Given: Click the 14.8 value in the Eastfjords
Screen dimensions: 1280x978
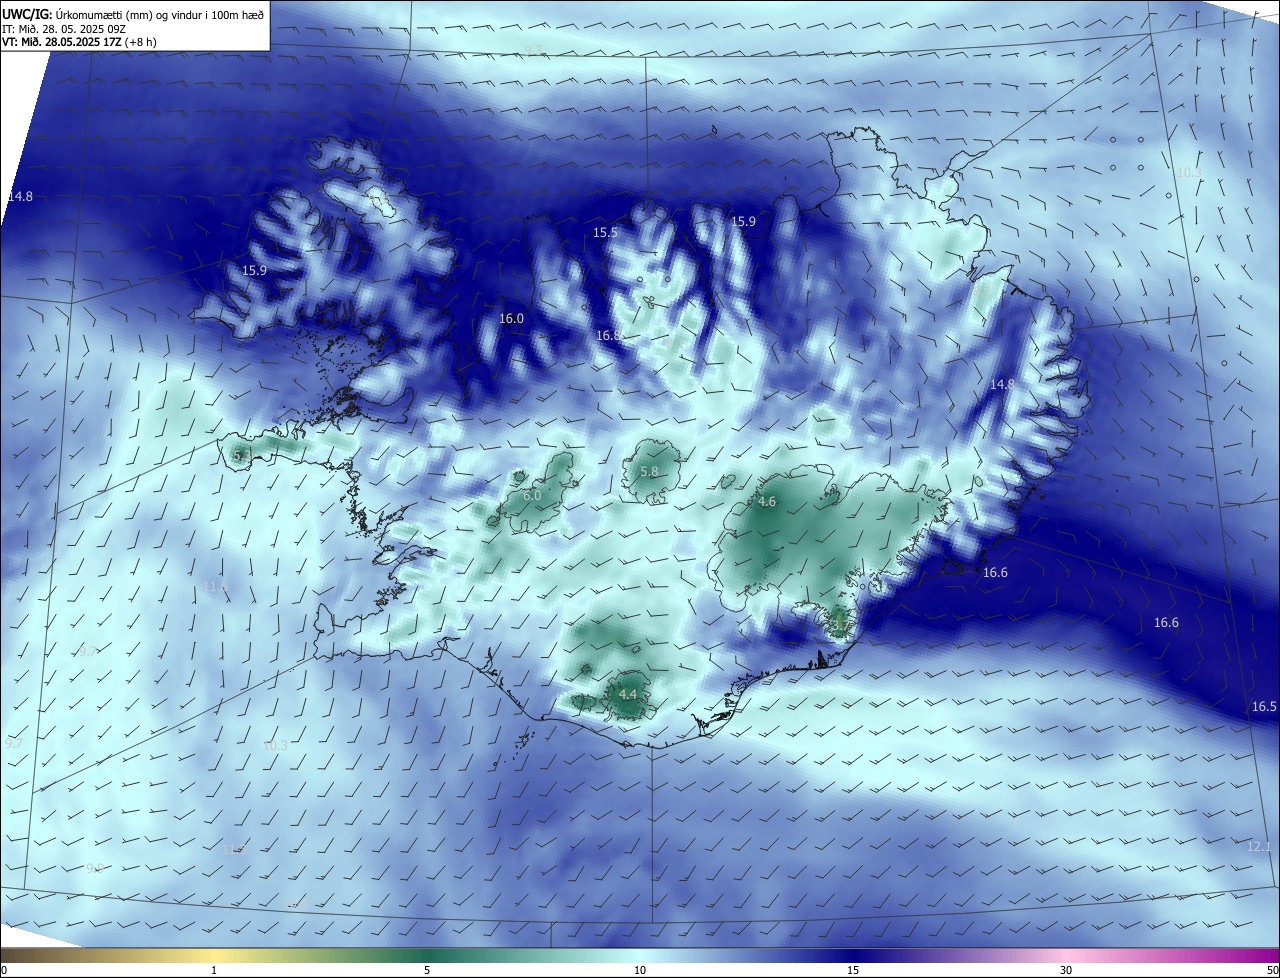Looking at the screenshot, I should (x=1002, y=384).
